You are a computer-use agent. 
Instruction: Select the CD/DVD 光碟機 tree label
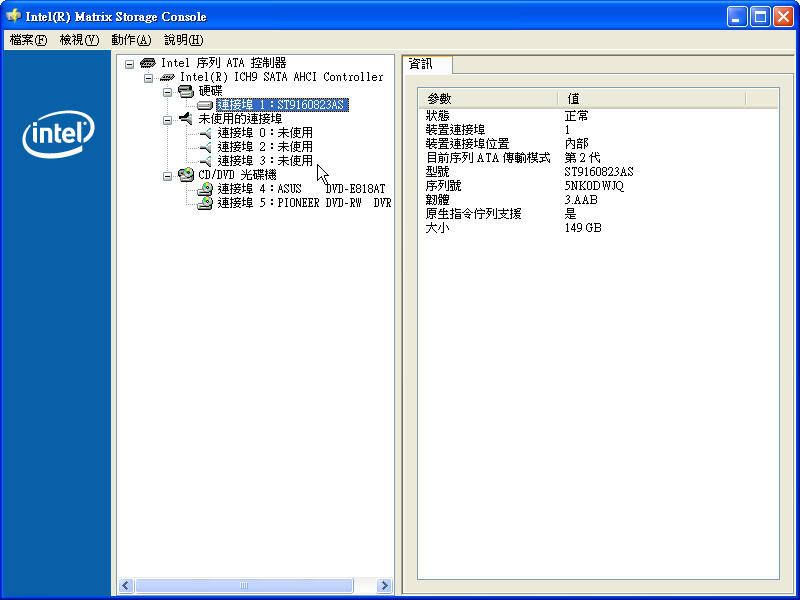pyautogui.click(x=237, y=174)
